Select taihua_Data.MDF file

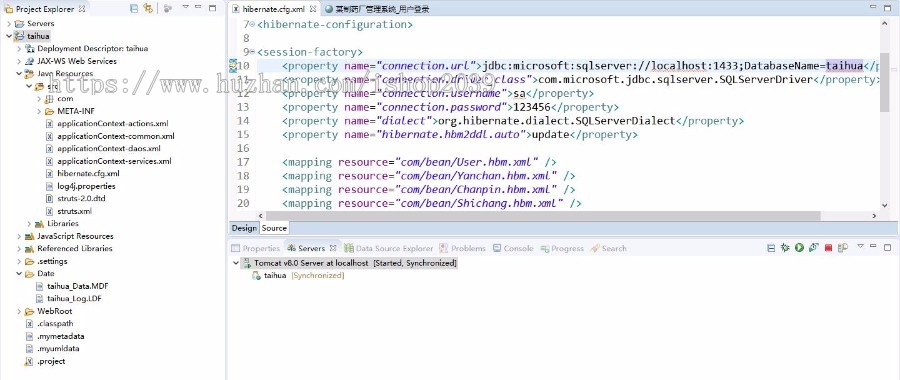pyautogui.click(x=71, y=286)
